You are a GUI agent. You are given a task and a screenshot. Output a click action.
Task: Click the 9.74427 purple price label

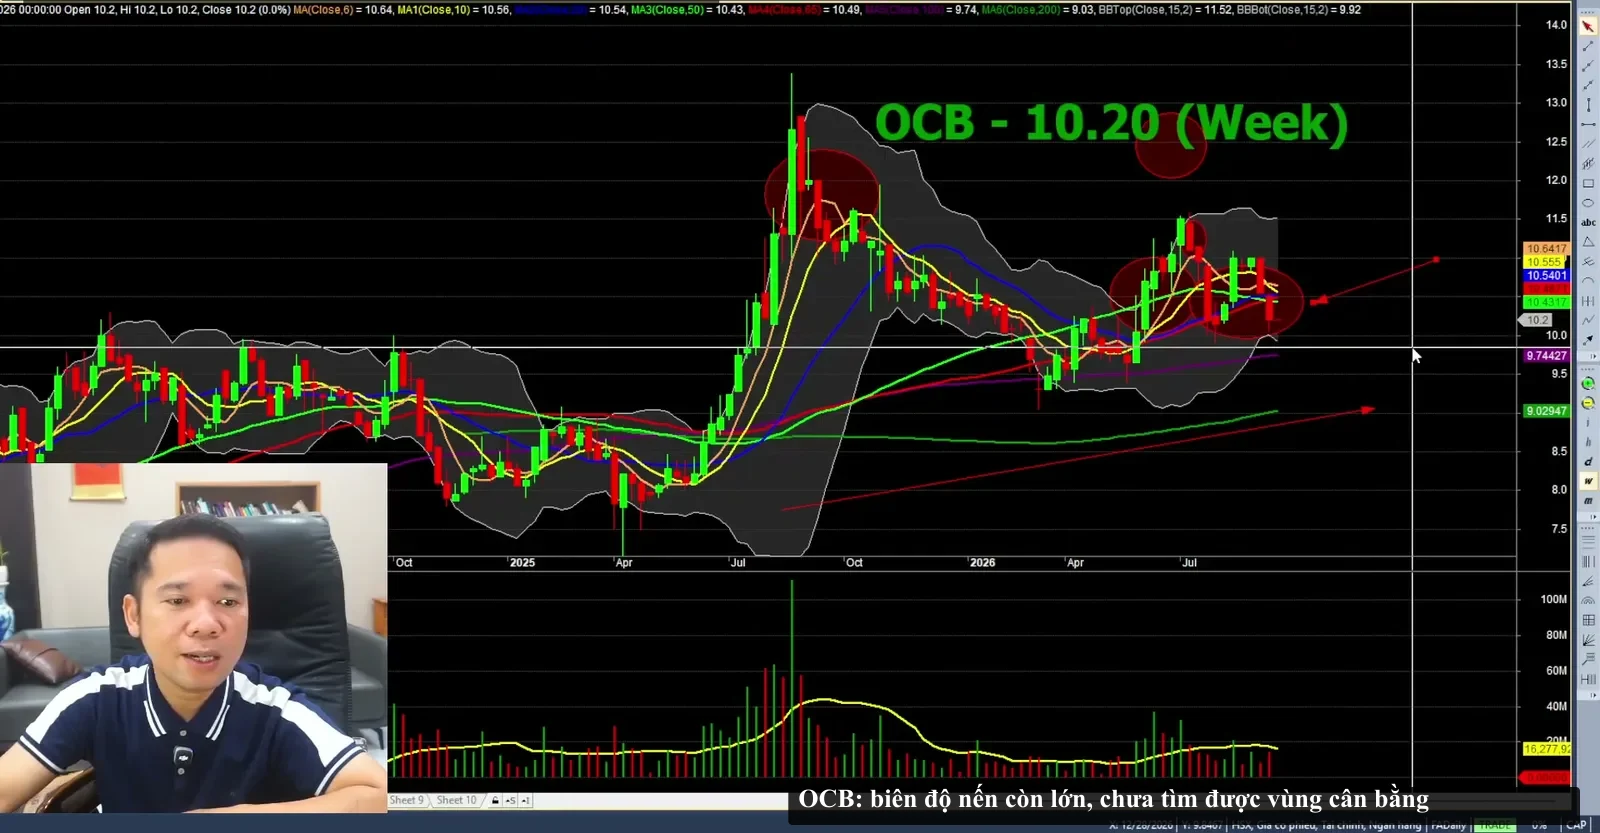point(1546,356)
